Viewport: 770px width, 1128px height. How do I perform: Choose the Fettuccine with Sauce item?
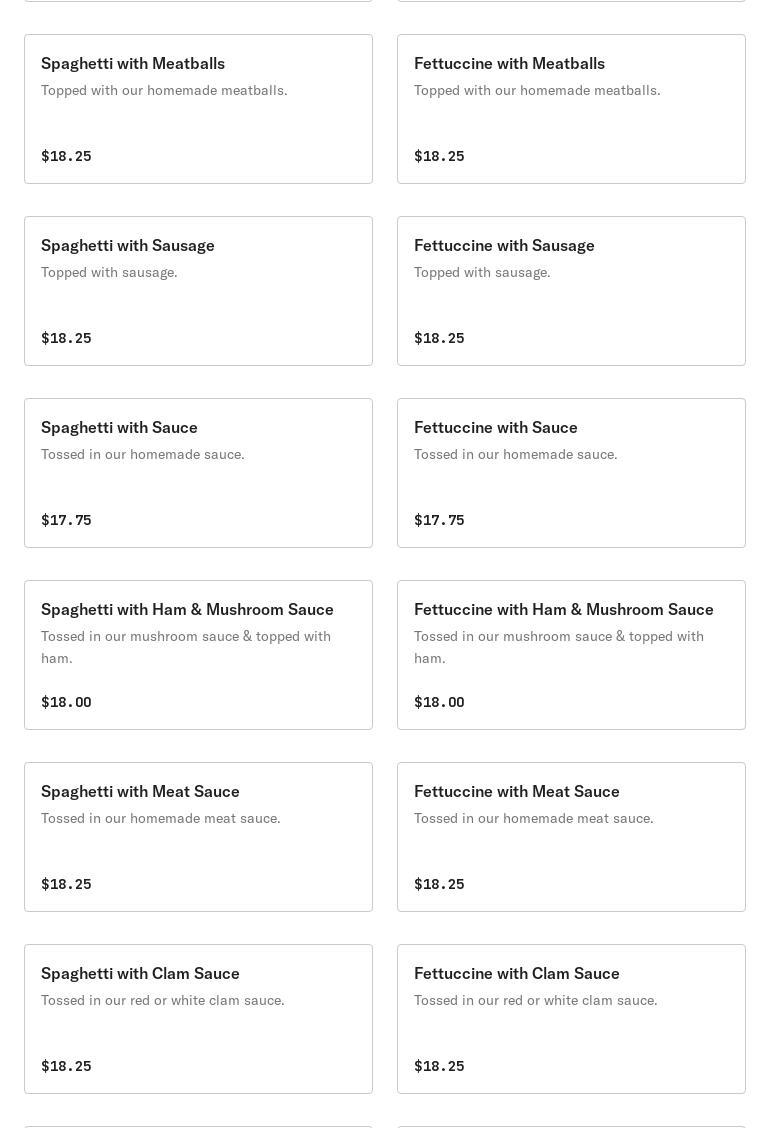tap(571, 473)
